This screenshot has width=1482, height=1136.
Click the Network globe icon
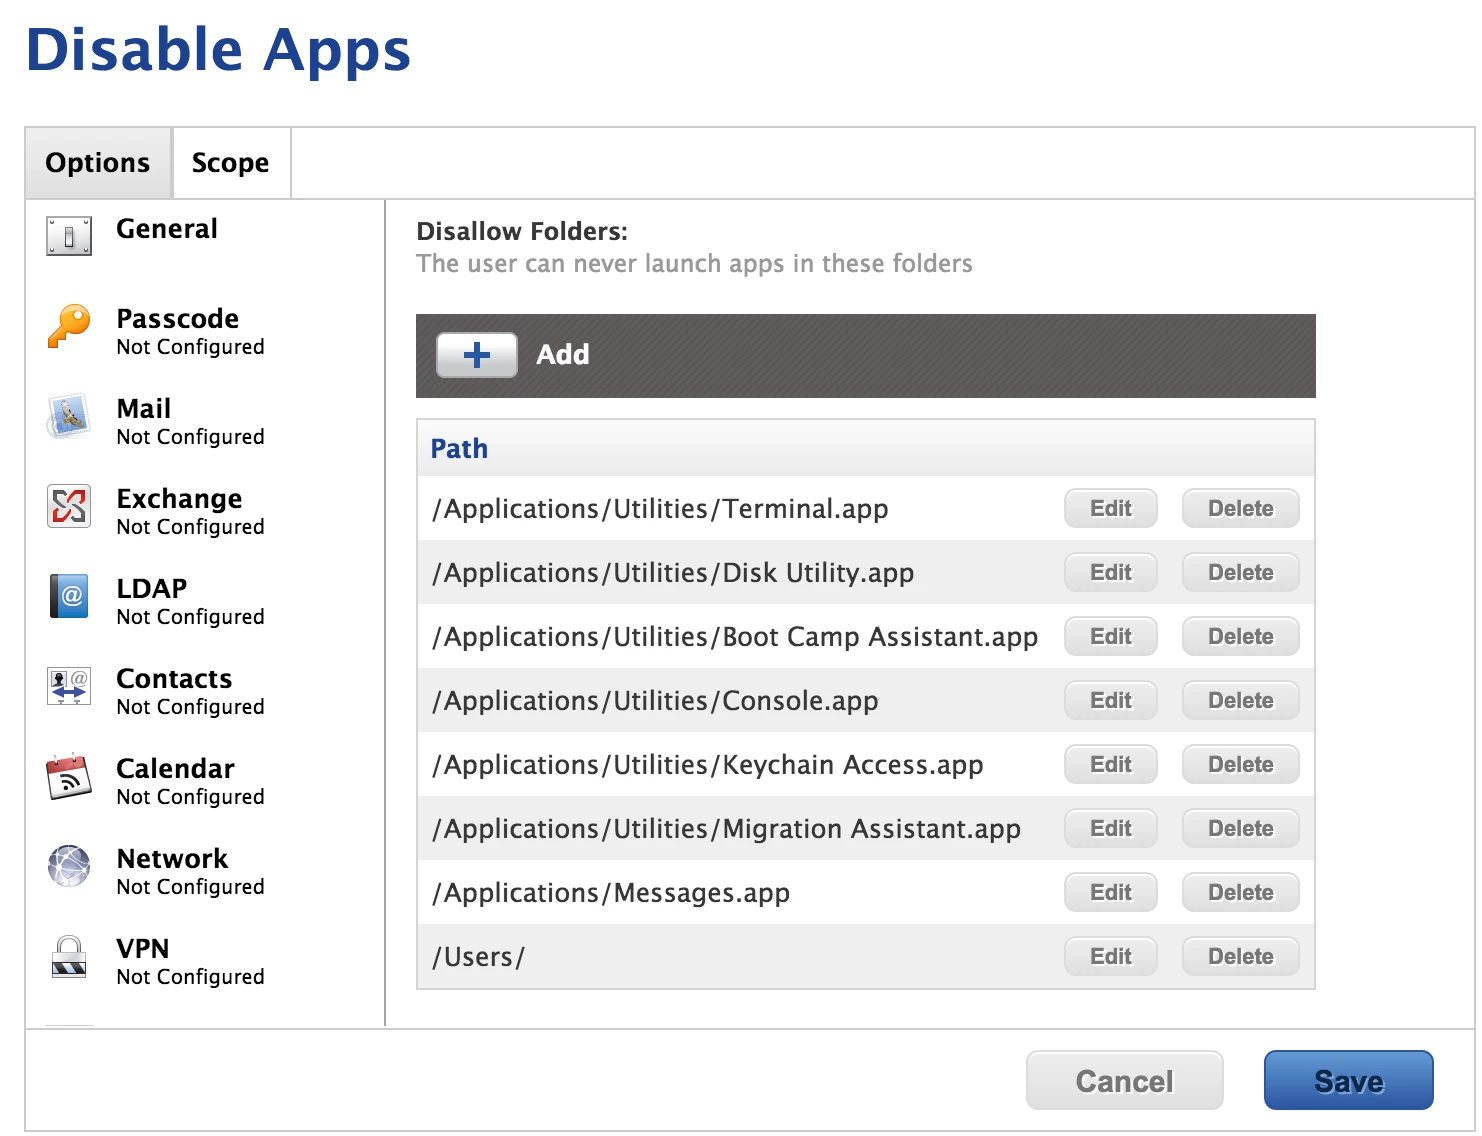(x=69, y=866)
